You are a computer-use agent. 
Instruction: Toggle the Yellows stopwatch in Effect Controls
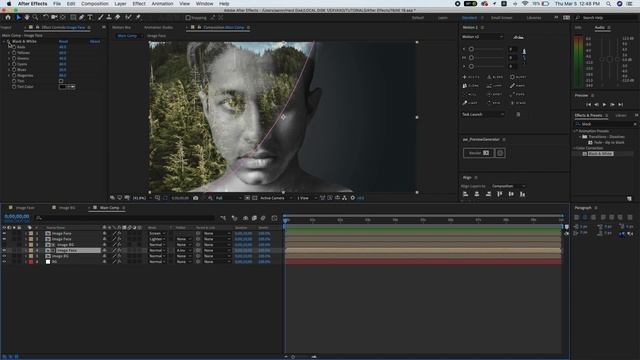click(x=14, y=53)
